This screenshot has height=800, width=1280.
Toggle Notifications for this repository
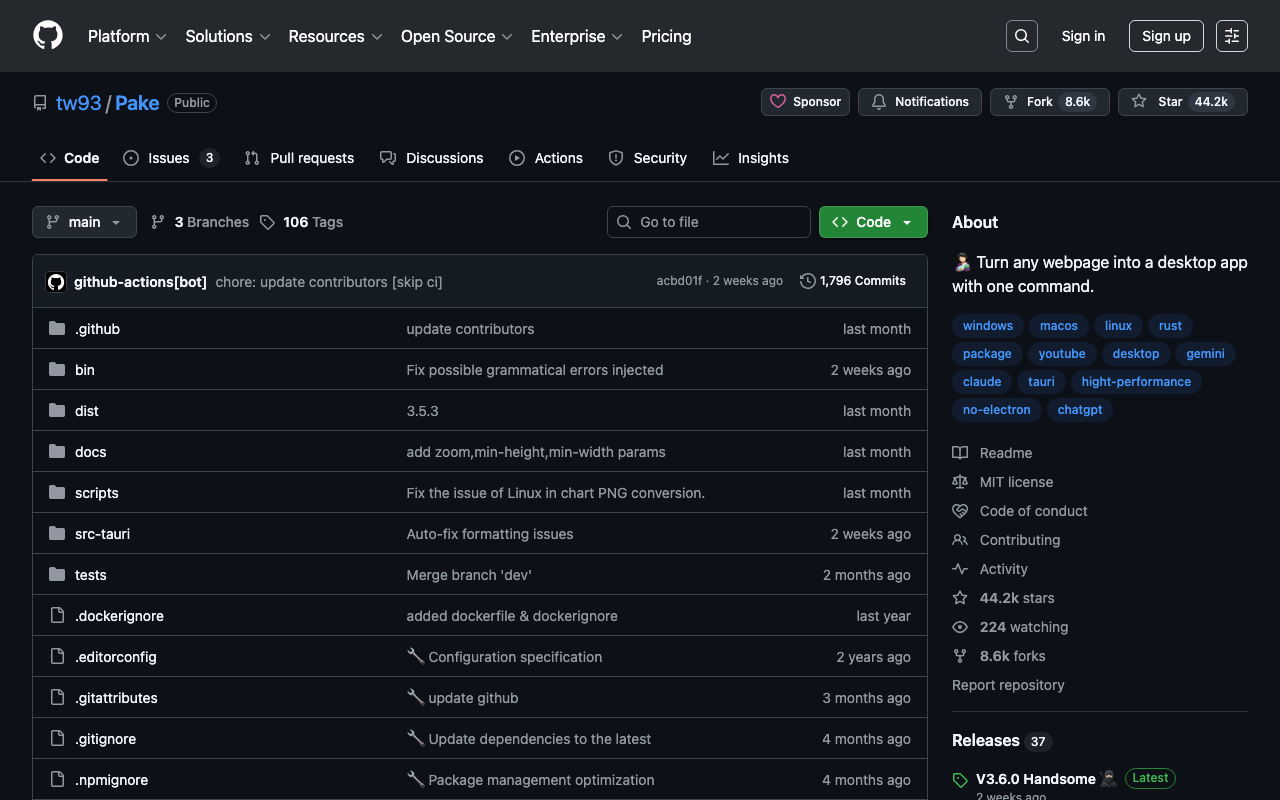(x=919, y=102)
